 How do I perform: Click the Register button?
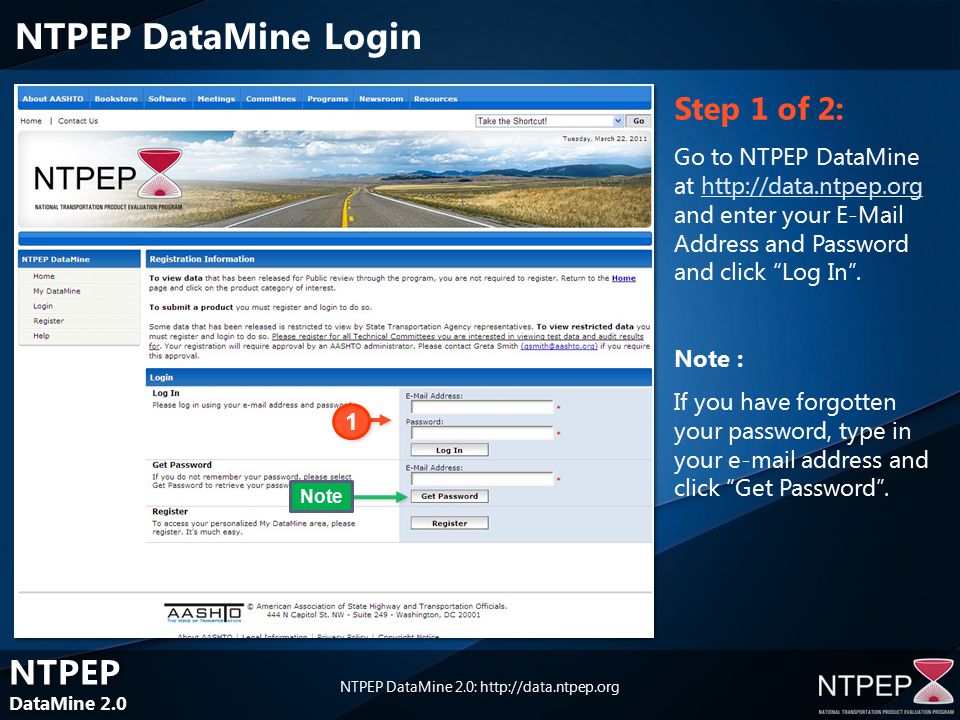449,523
